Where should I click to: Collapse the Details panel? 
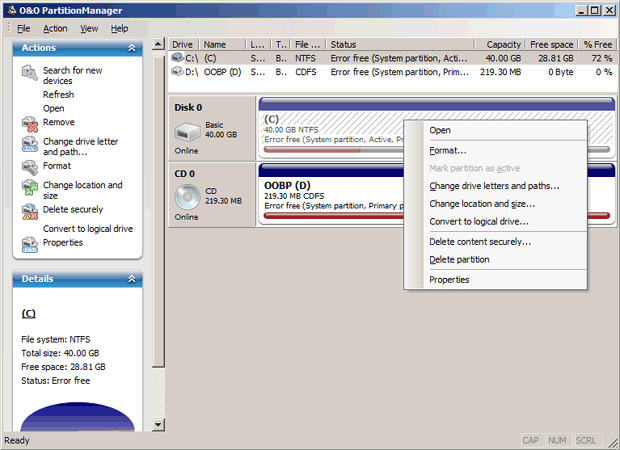tap(132, 279)
